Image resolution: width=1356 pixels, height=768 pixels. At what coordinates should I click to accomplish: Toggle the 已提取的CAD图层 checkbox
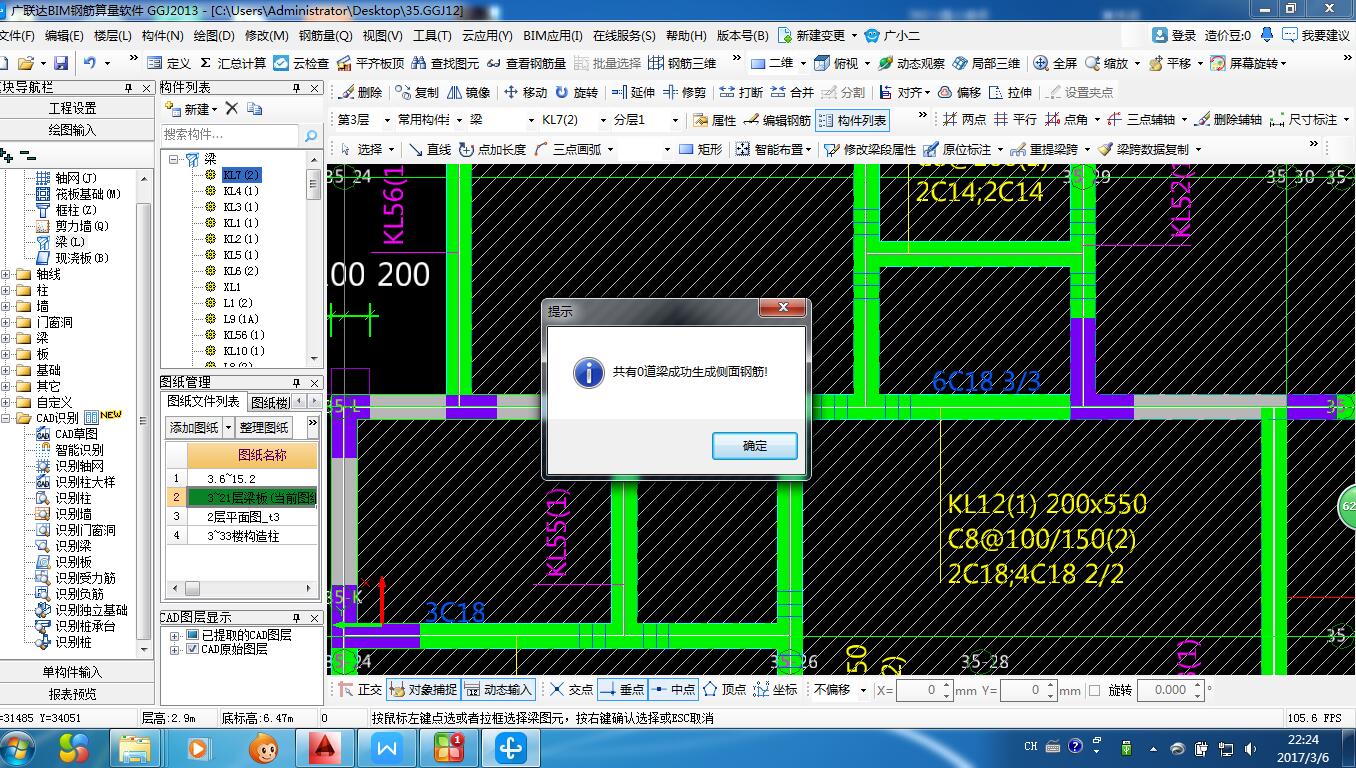point(192,635)
